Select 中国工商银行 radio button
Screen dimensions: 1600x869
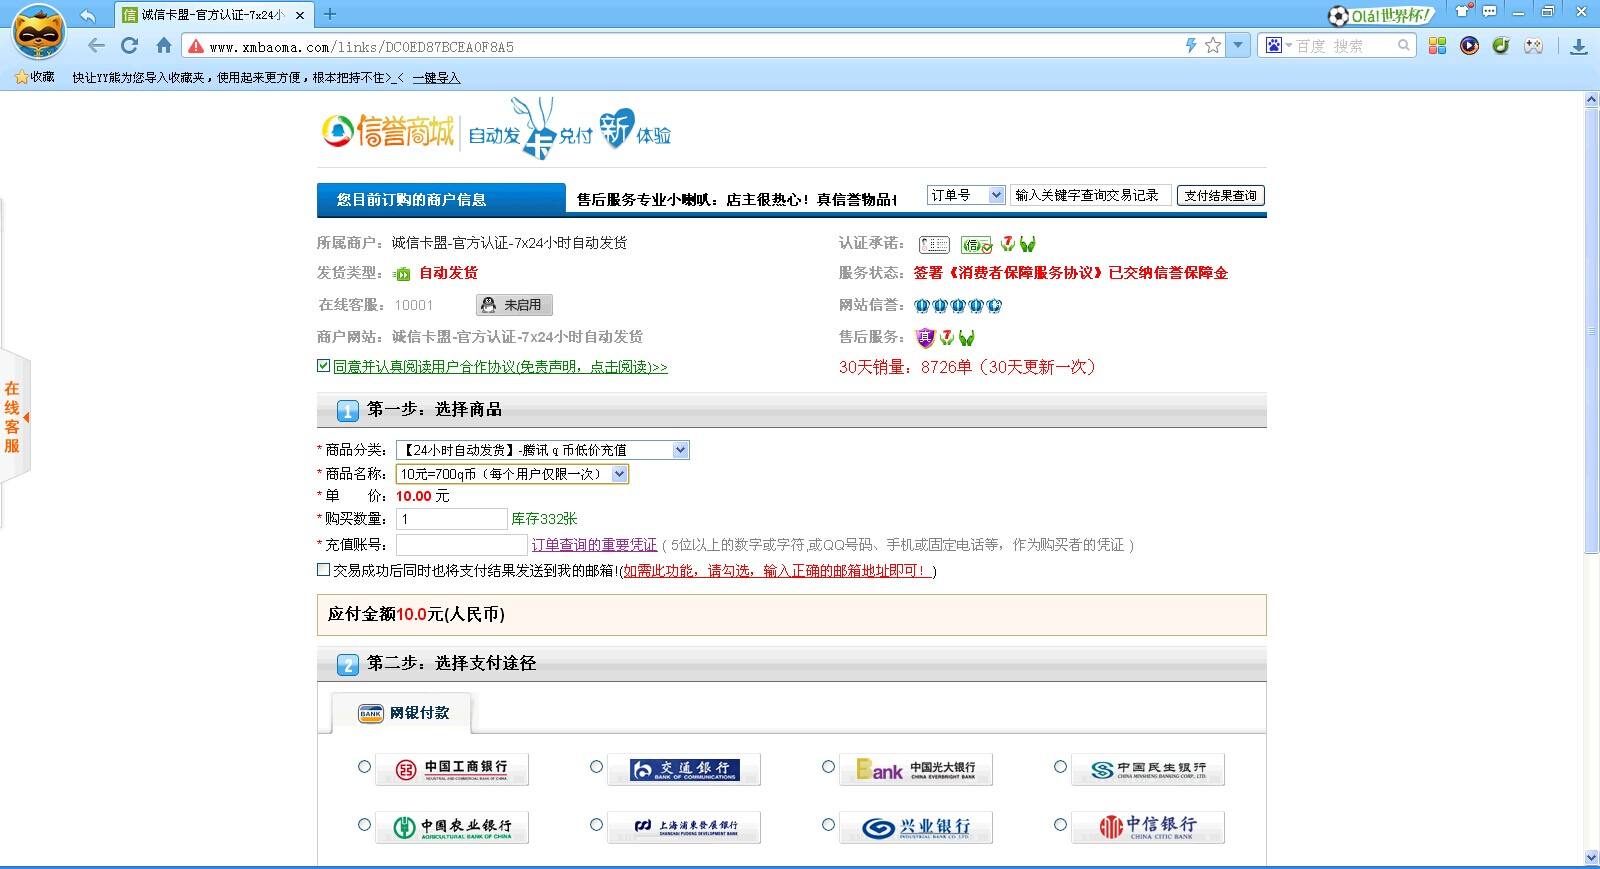[x=364, y=767]
